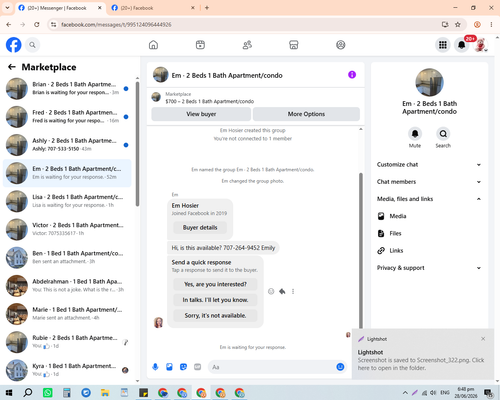Open the purple conversation information icon
Image resolution: width=500 pixels, height=400 pixels.
click(x=352, y=75)
